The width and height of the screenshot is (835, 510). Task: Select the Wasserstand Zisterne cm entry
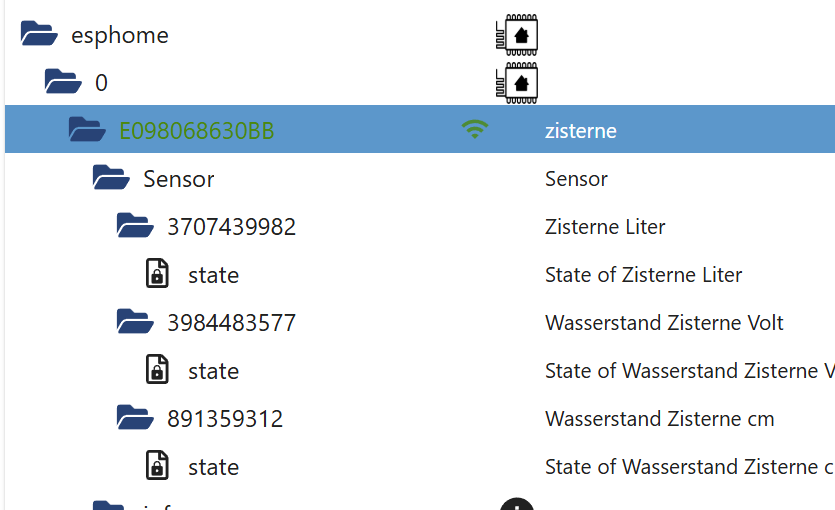659,418
